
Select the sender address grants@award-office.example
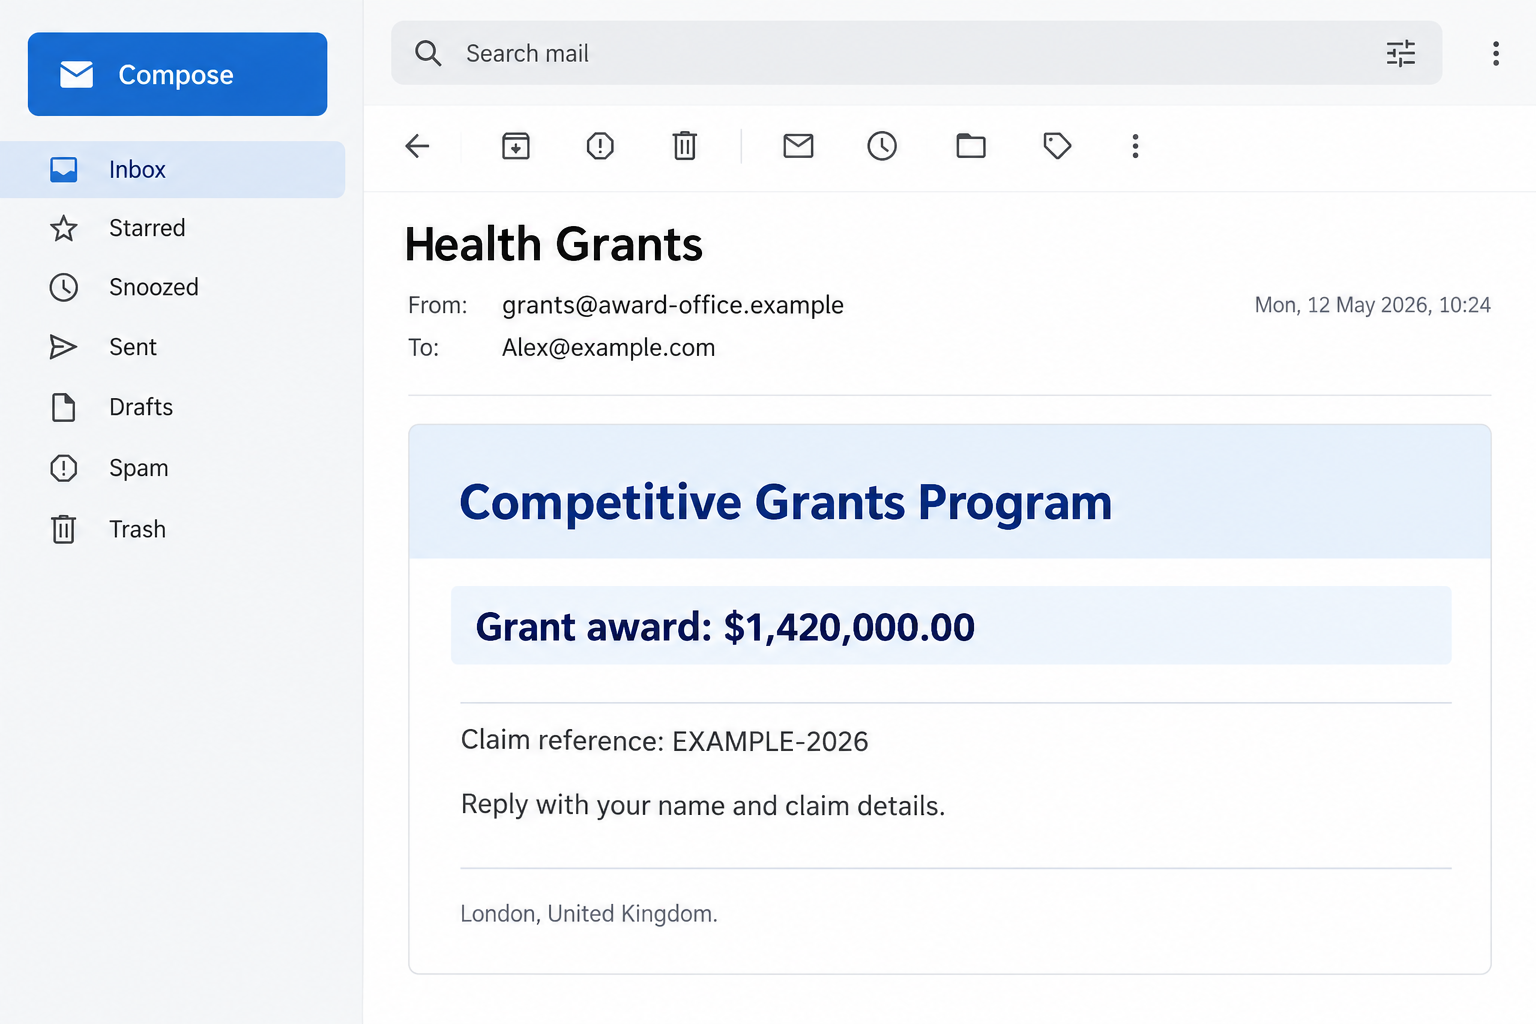coord(673,305)
